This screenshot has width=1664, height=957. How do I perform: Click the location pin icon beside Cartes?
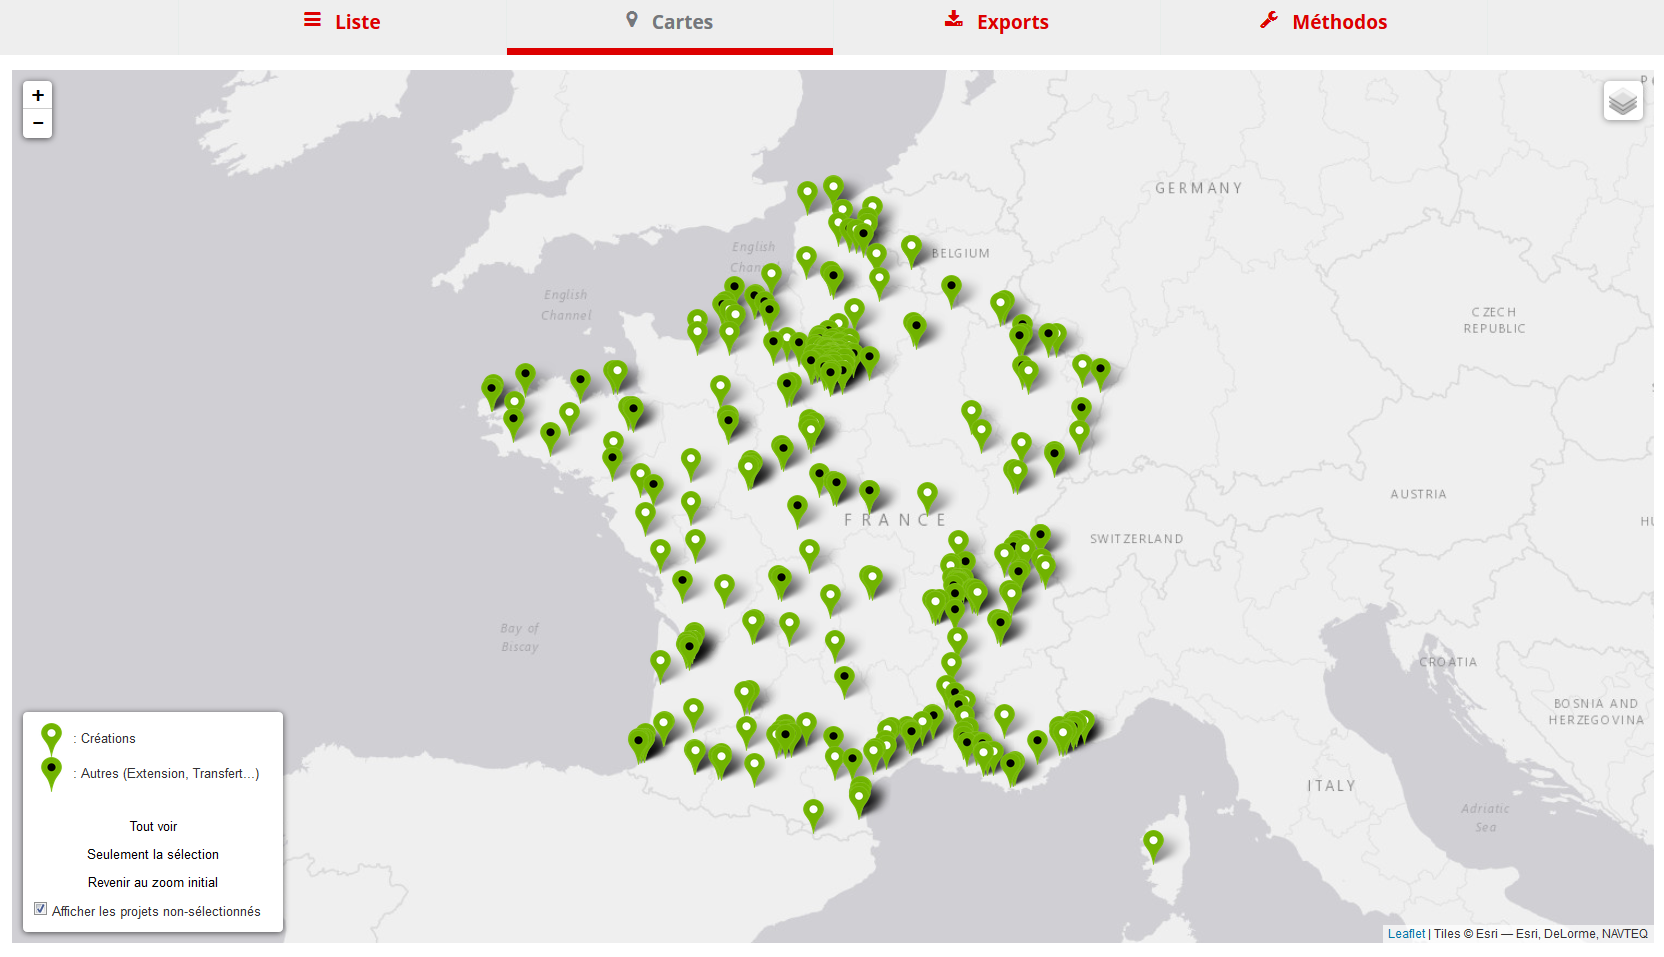click(x=632, y=20)
